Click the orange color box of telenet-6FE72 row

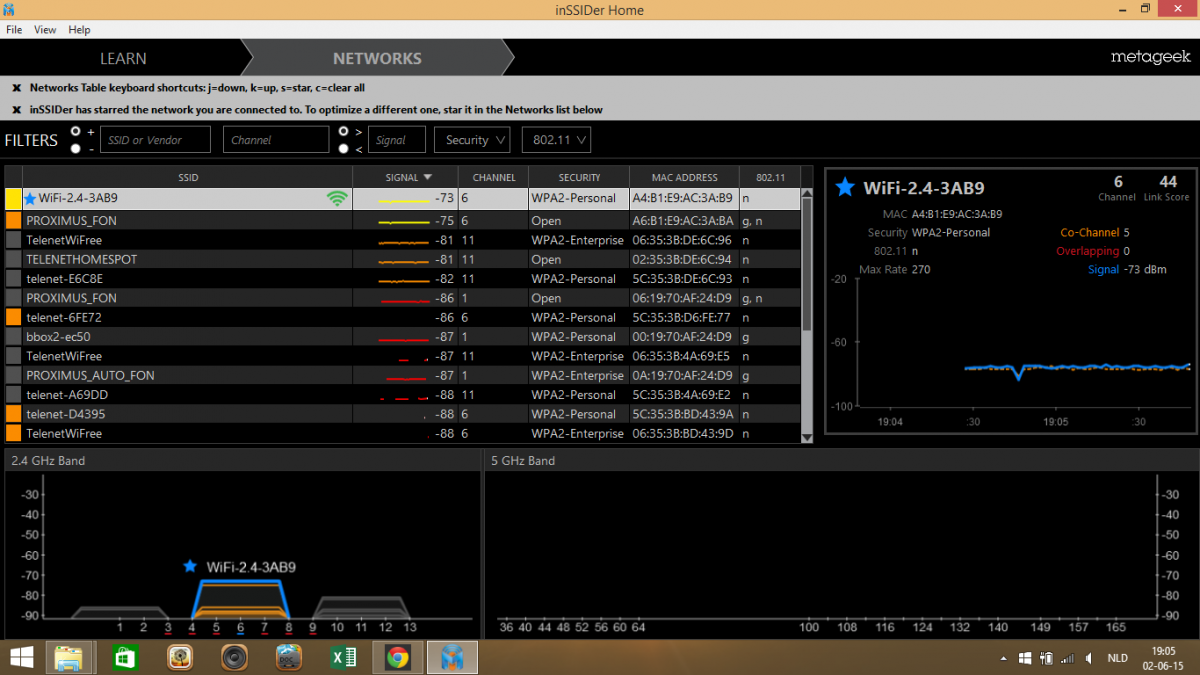pos(13,317)
